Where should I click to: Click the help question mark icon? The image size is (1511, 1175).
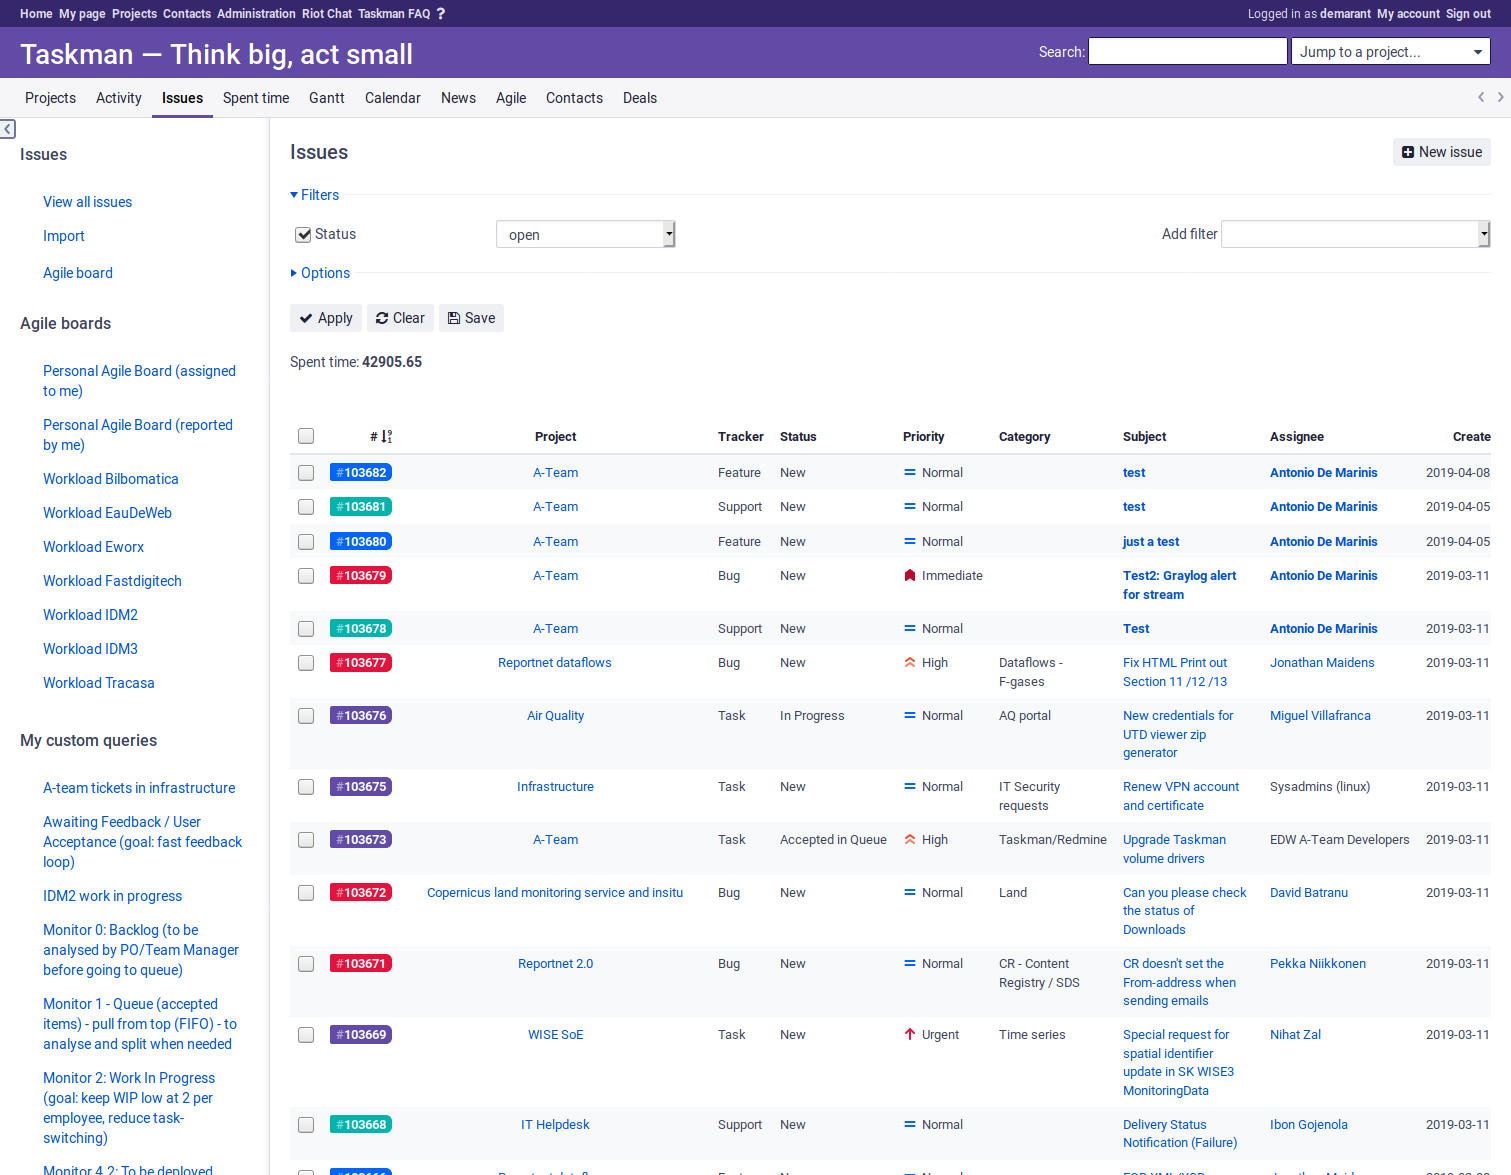click(441, 14)
